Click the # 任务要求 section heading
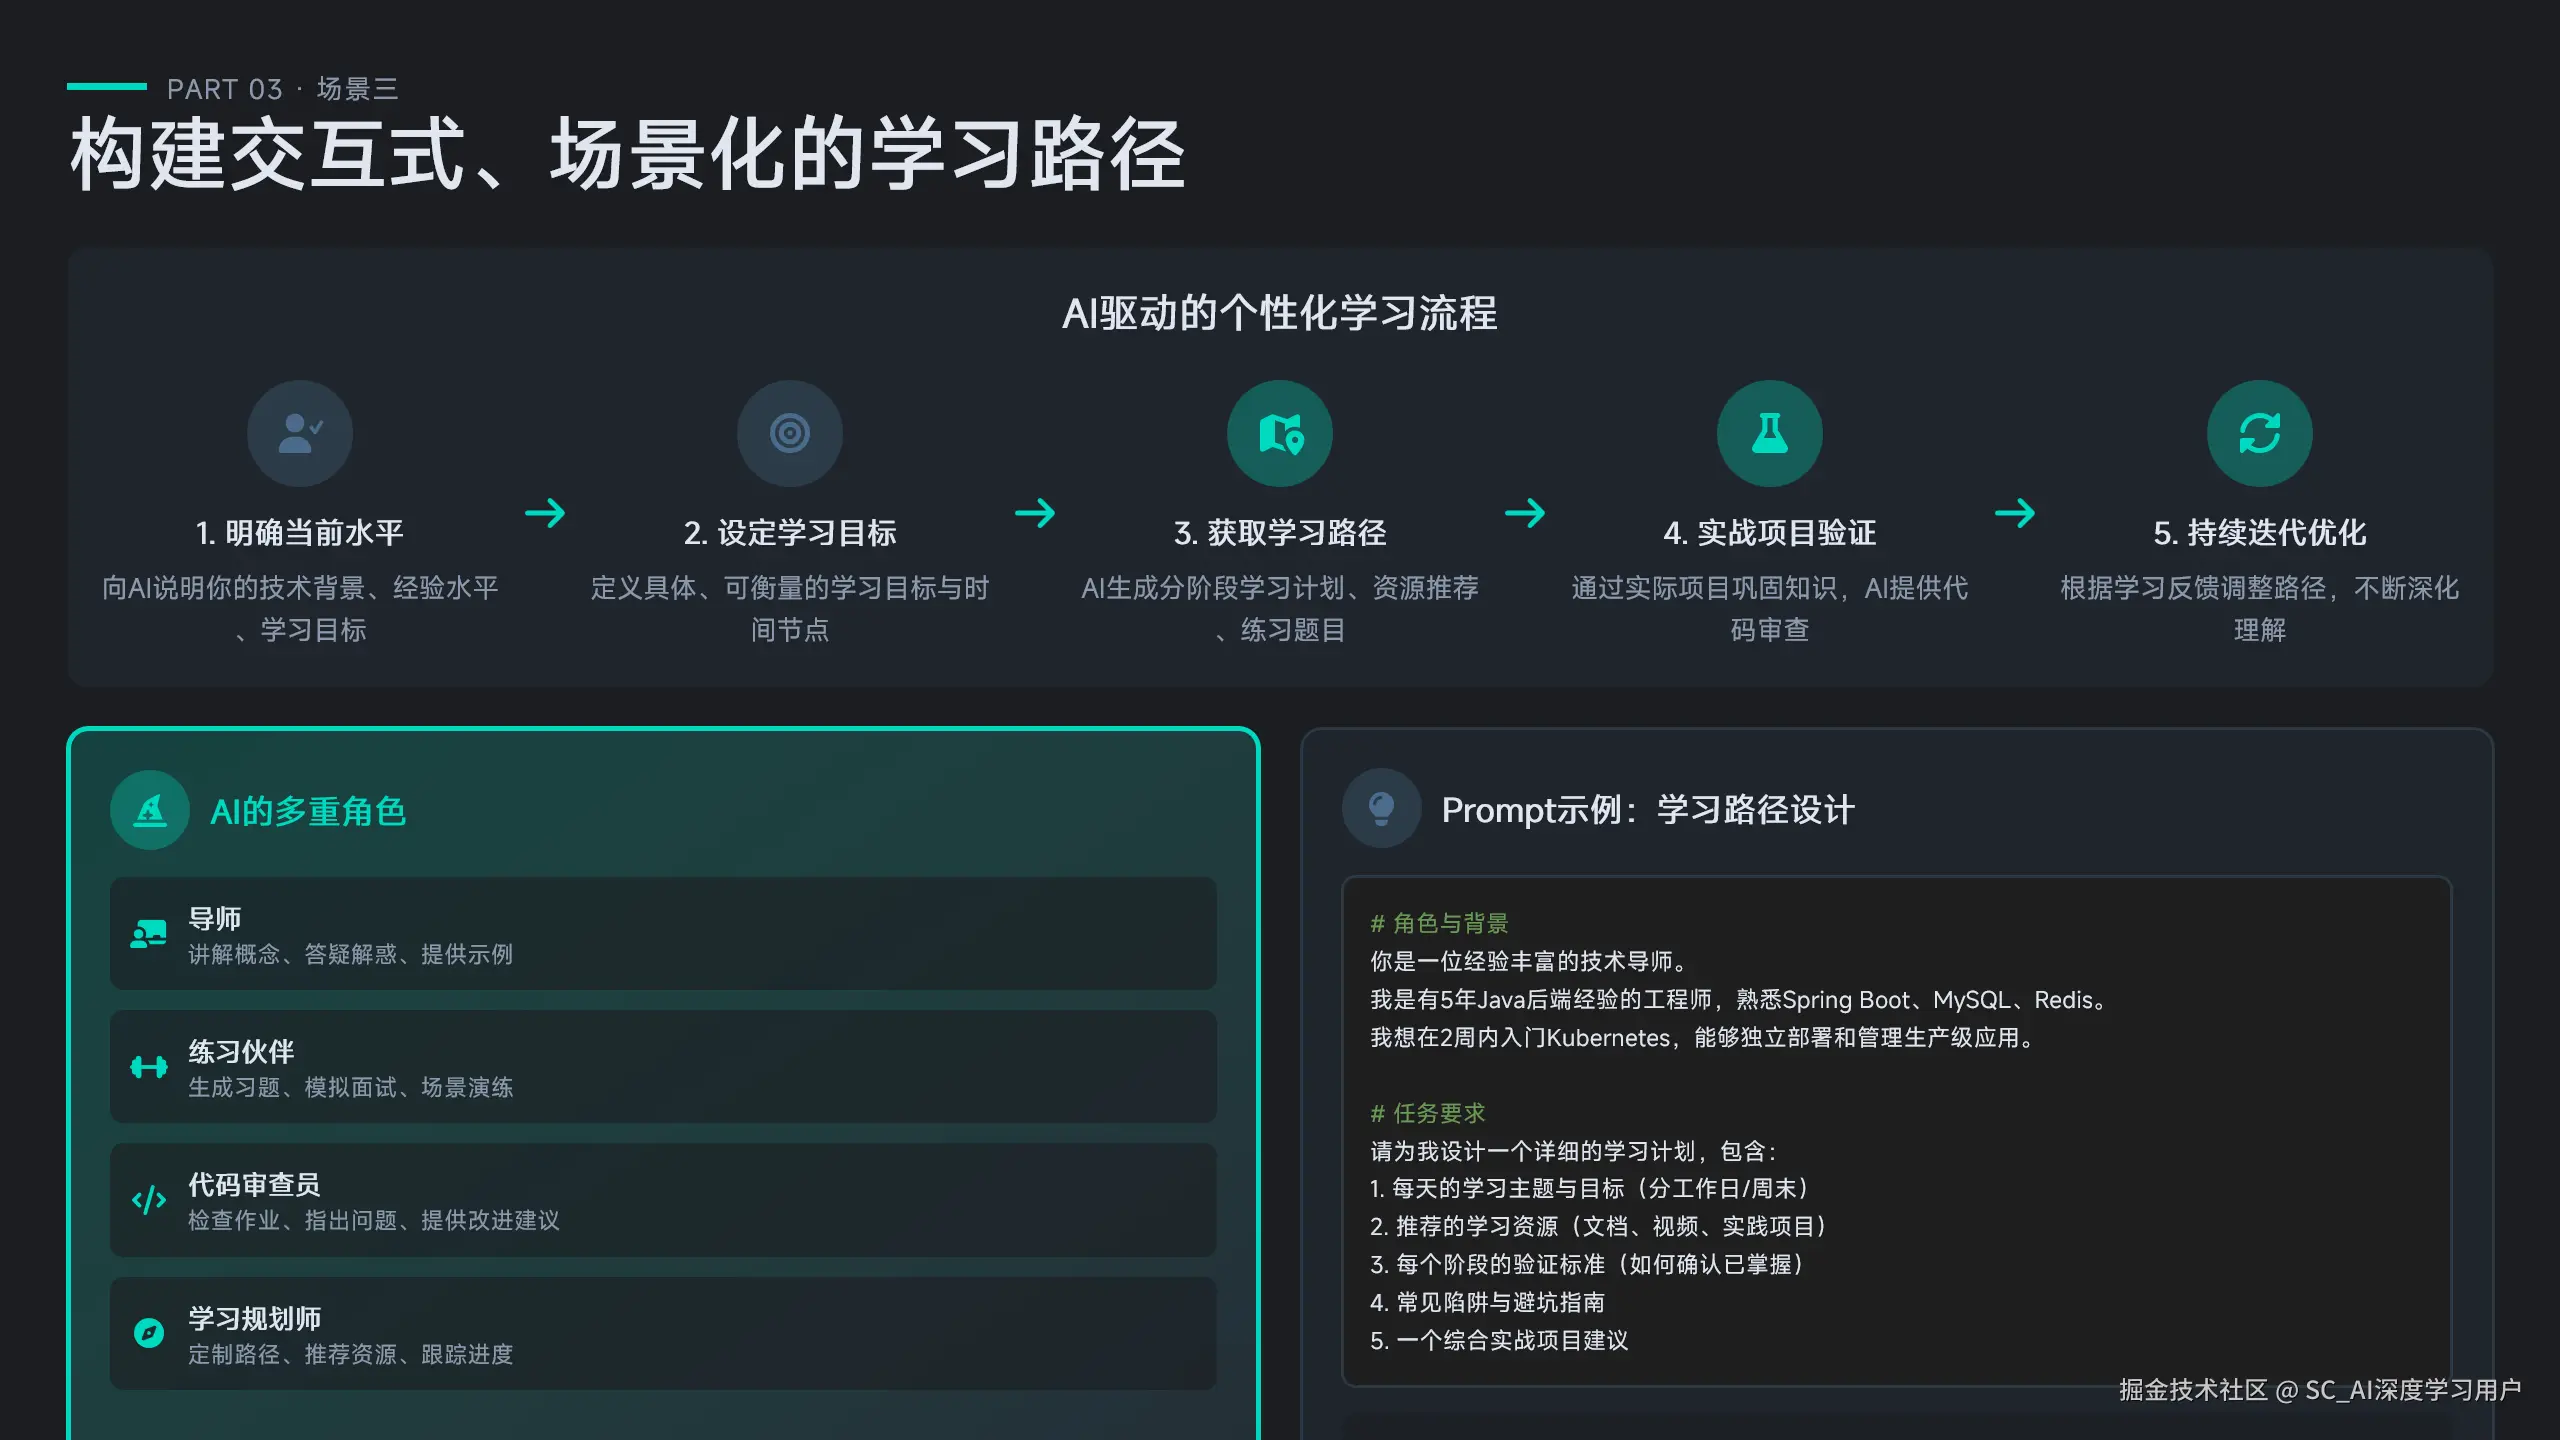 [1428, 1112]
